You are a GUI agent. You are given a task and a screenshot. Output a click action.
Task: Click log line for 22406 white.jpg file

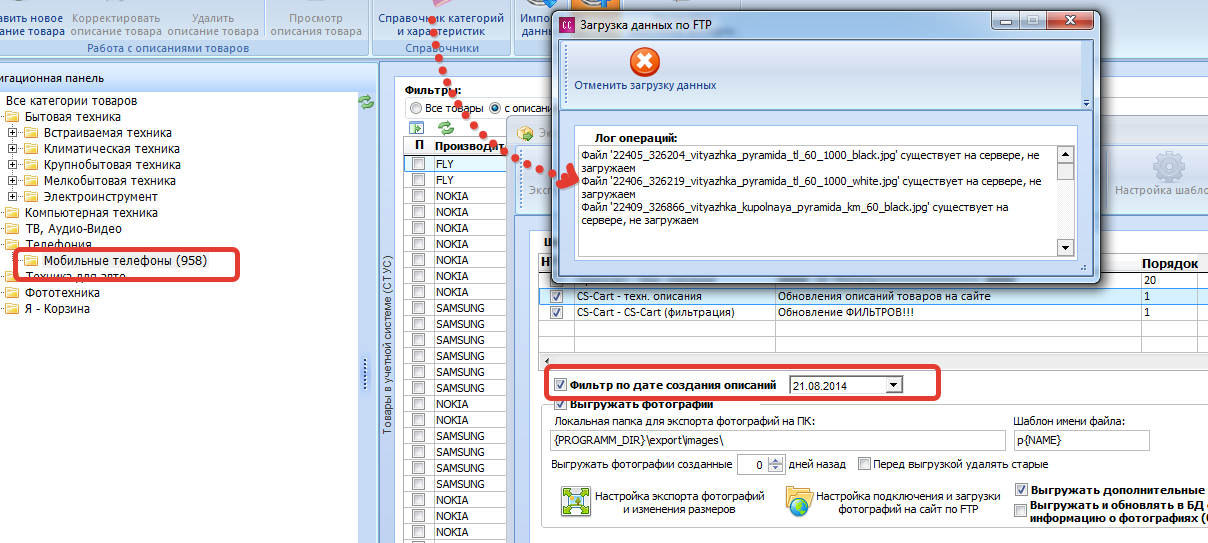click(810, 187)
